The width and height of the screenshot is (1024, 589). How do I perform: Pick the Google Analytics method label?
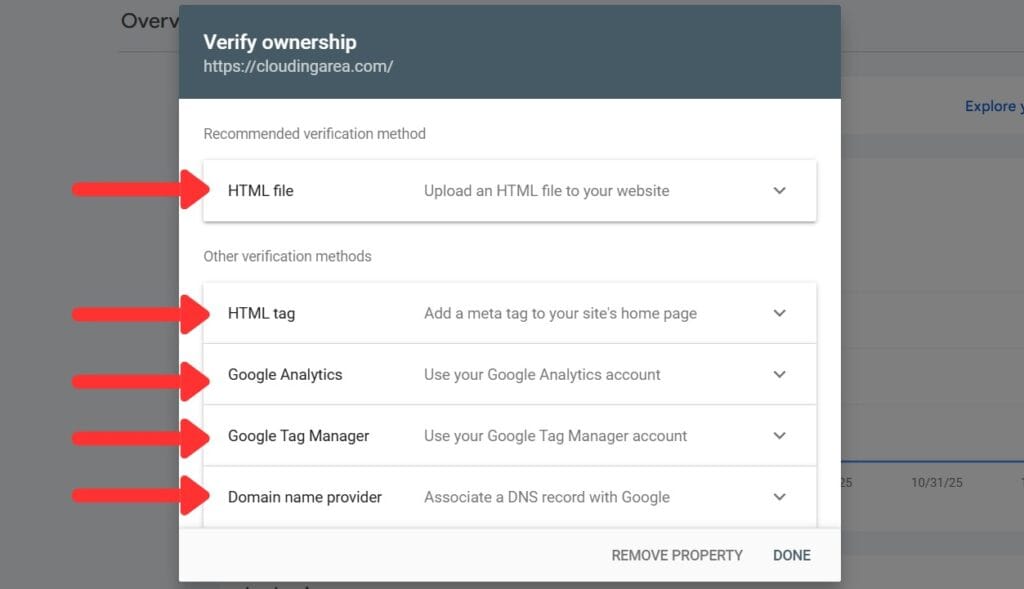point(285,375)
